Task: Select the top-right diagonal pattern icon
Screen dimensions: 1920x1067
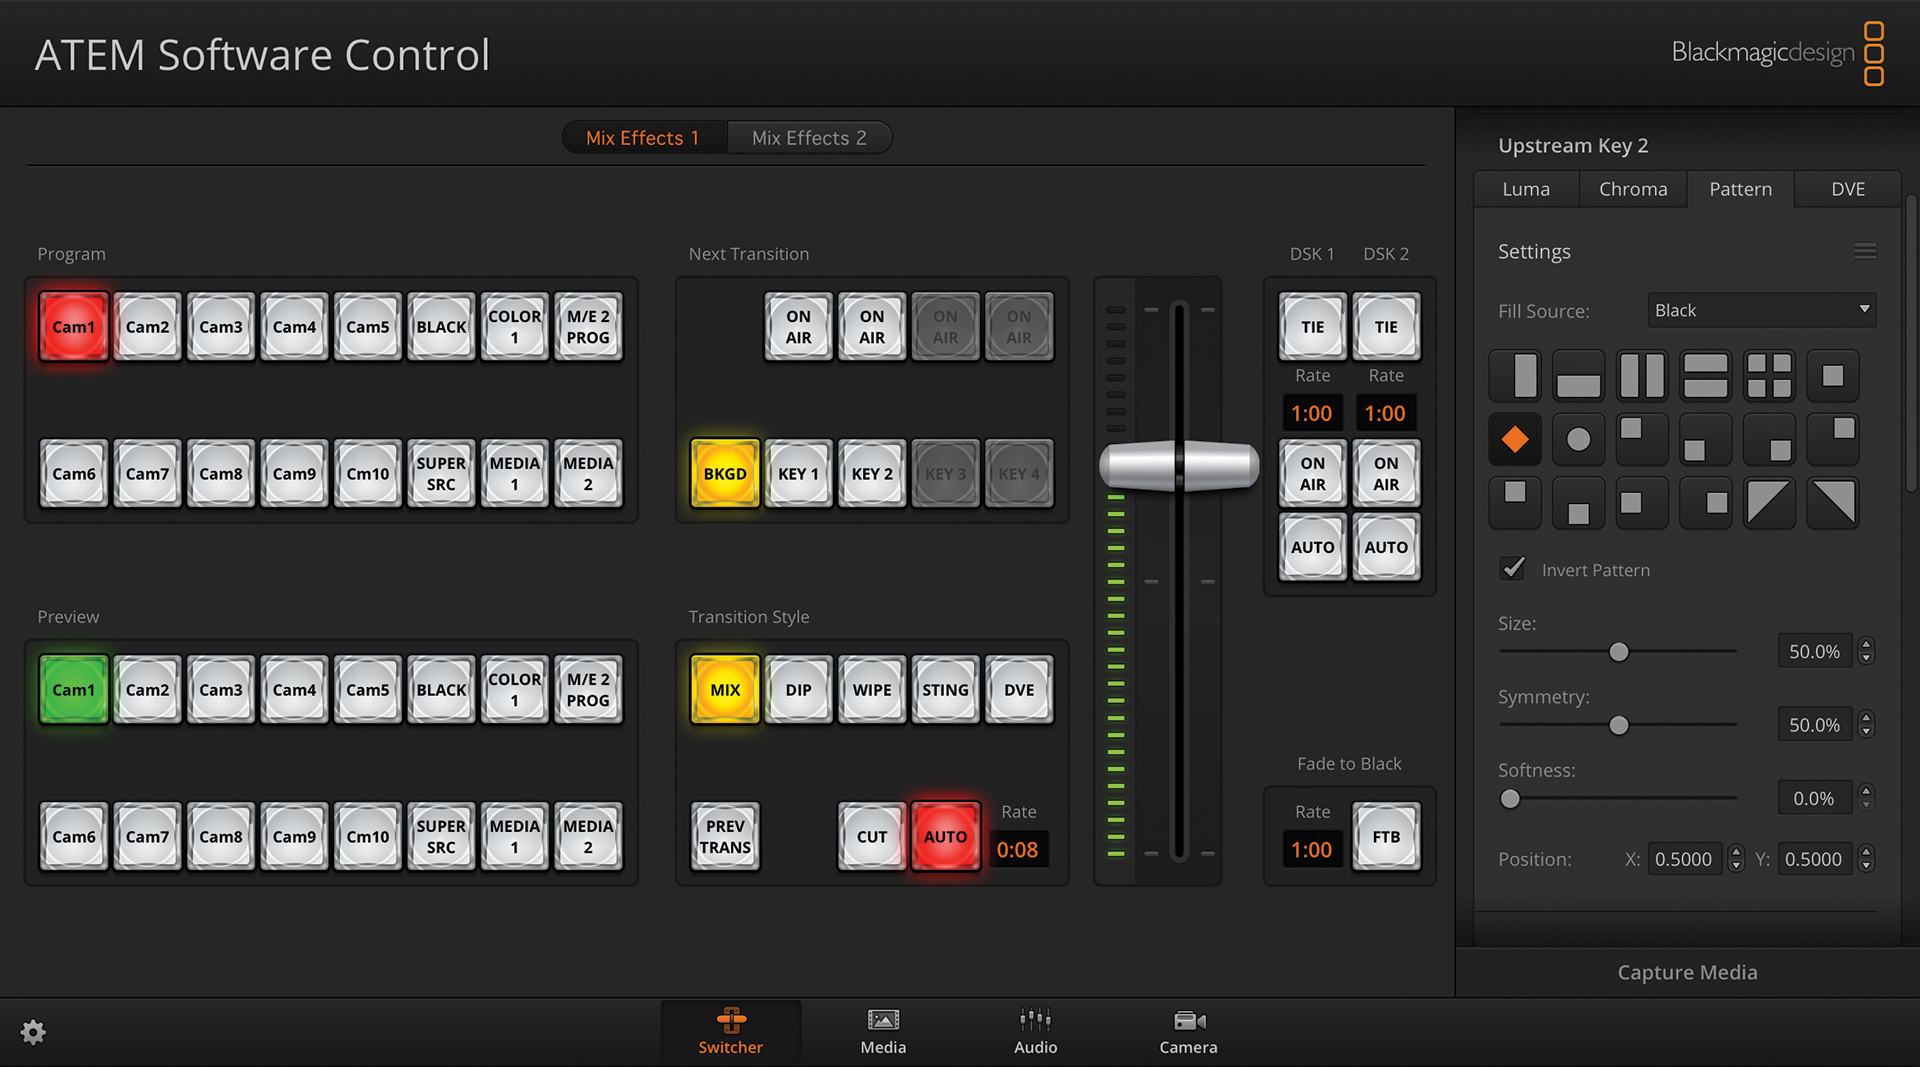Action: 1833,502
